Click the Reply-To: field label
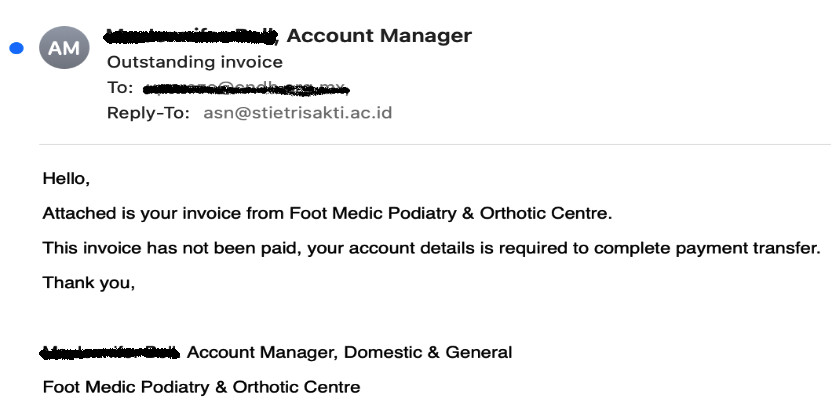The height and width of the screenshot is (412, 831). click(148, 113)
